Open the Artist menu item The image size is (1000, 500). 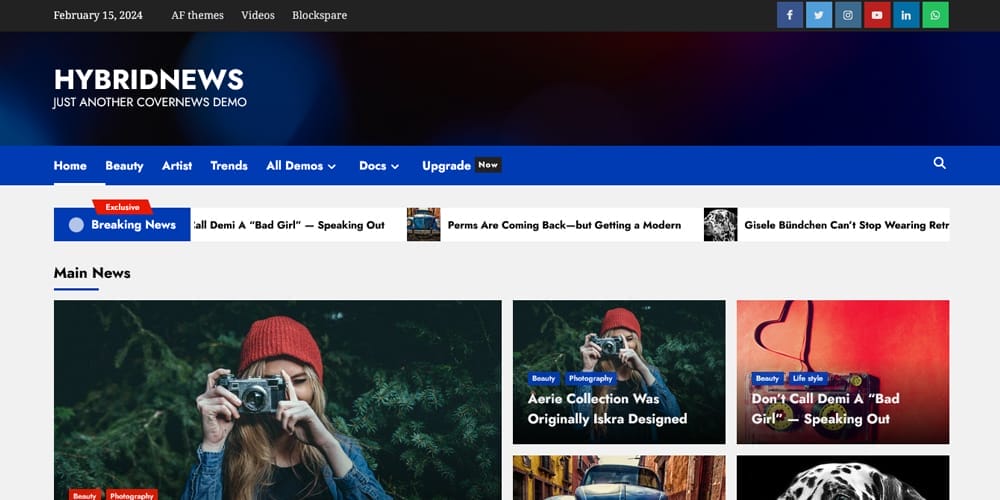(177, 166)
